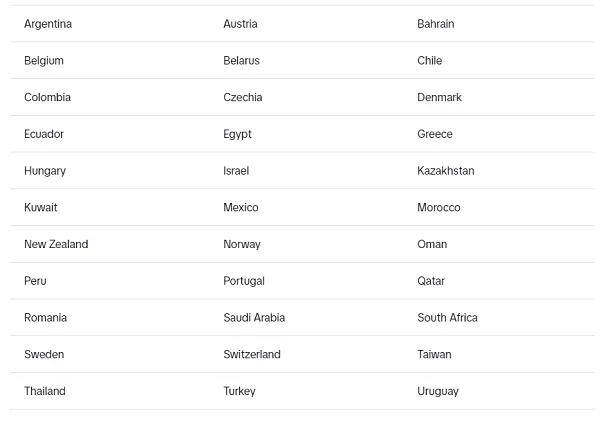The width and height of the screenshot is (600, 422).
Task: Choose New Zealand from the list
Action: pos(56,244)
